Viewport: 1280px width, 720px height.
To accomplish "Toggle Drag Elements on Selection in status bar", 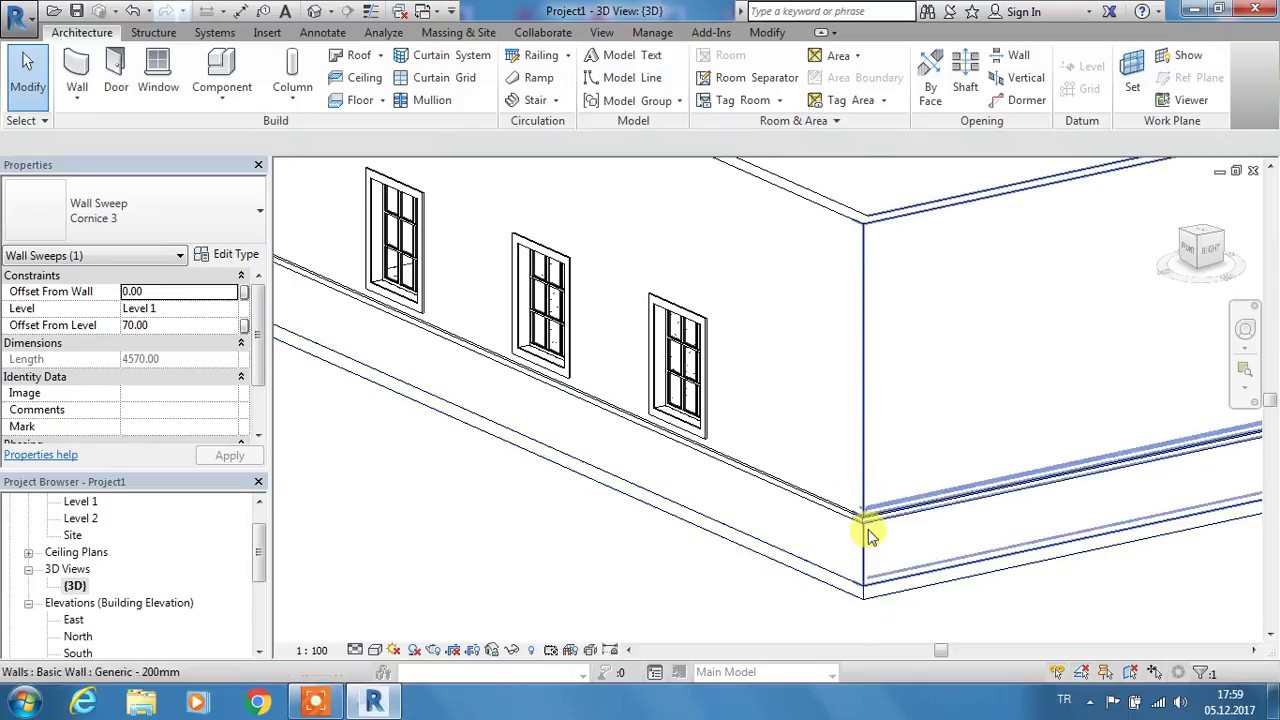I will click(1154, 672).
